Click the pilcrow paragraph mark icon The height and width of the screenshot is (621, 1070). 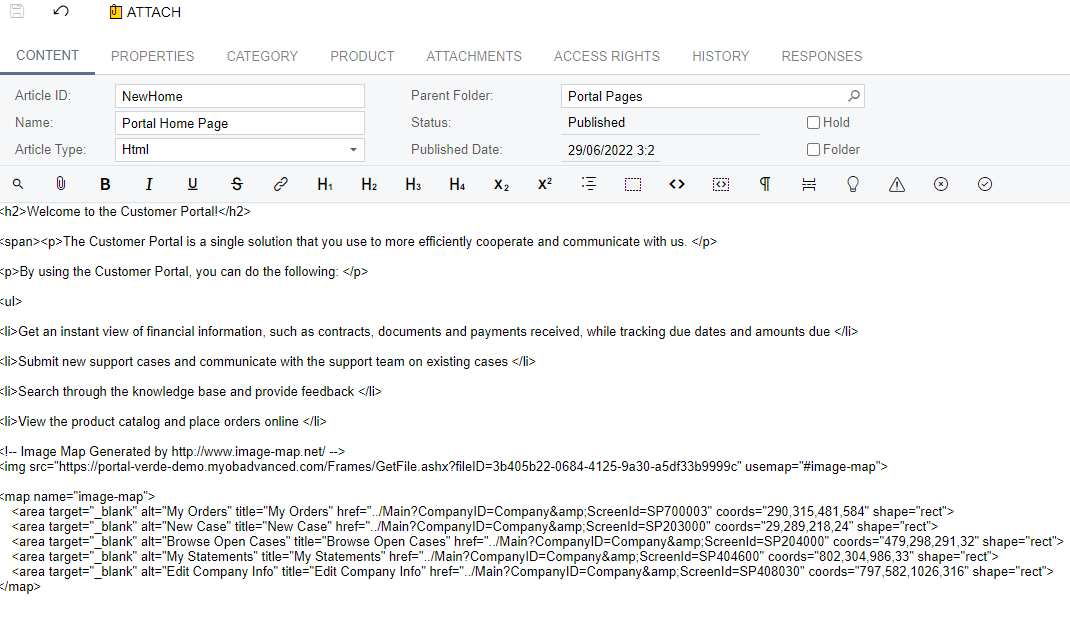point(765,183)
